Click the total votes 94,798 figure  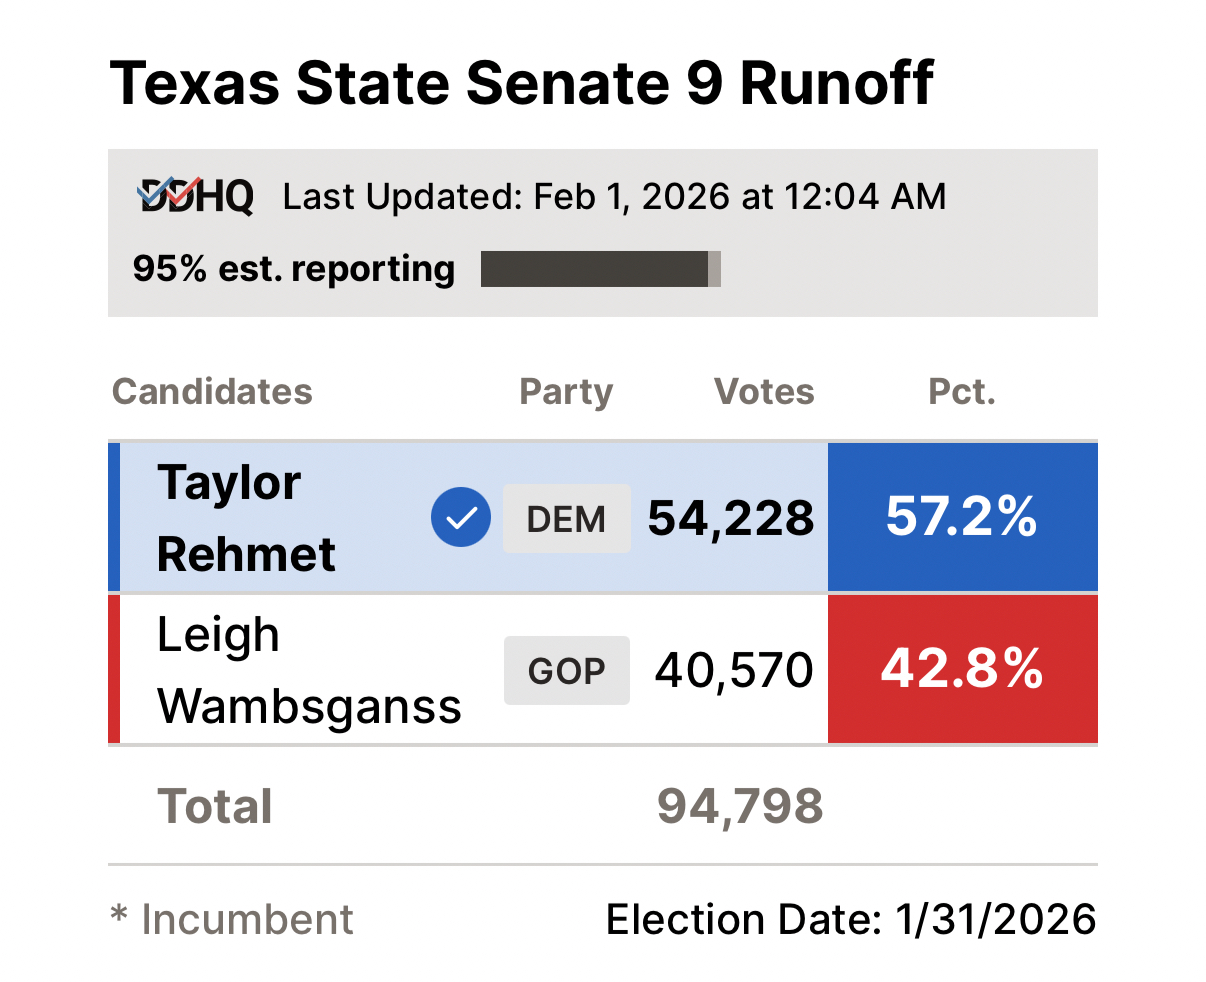click(x=740, y=806)
